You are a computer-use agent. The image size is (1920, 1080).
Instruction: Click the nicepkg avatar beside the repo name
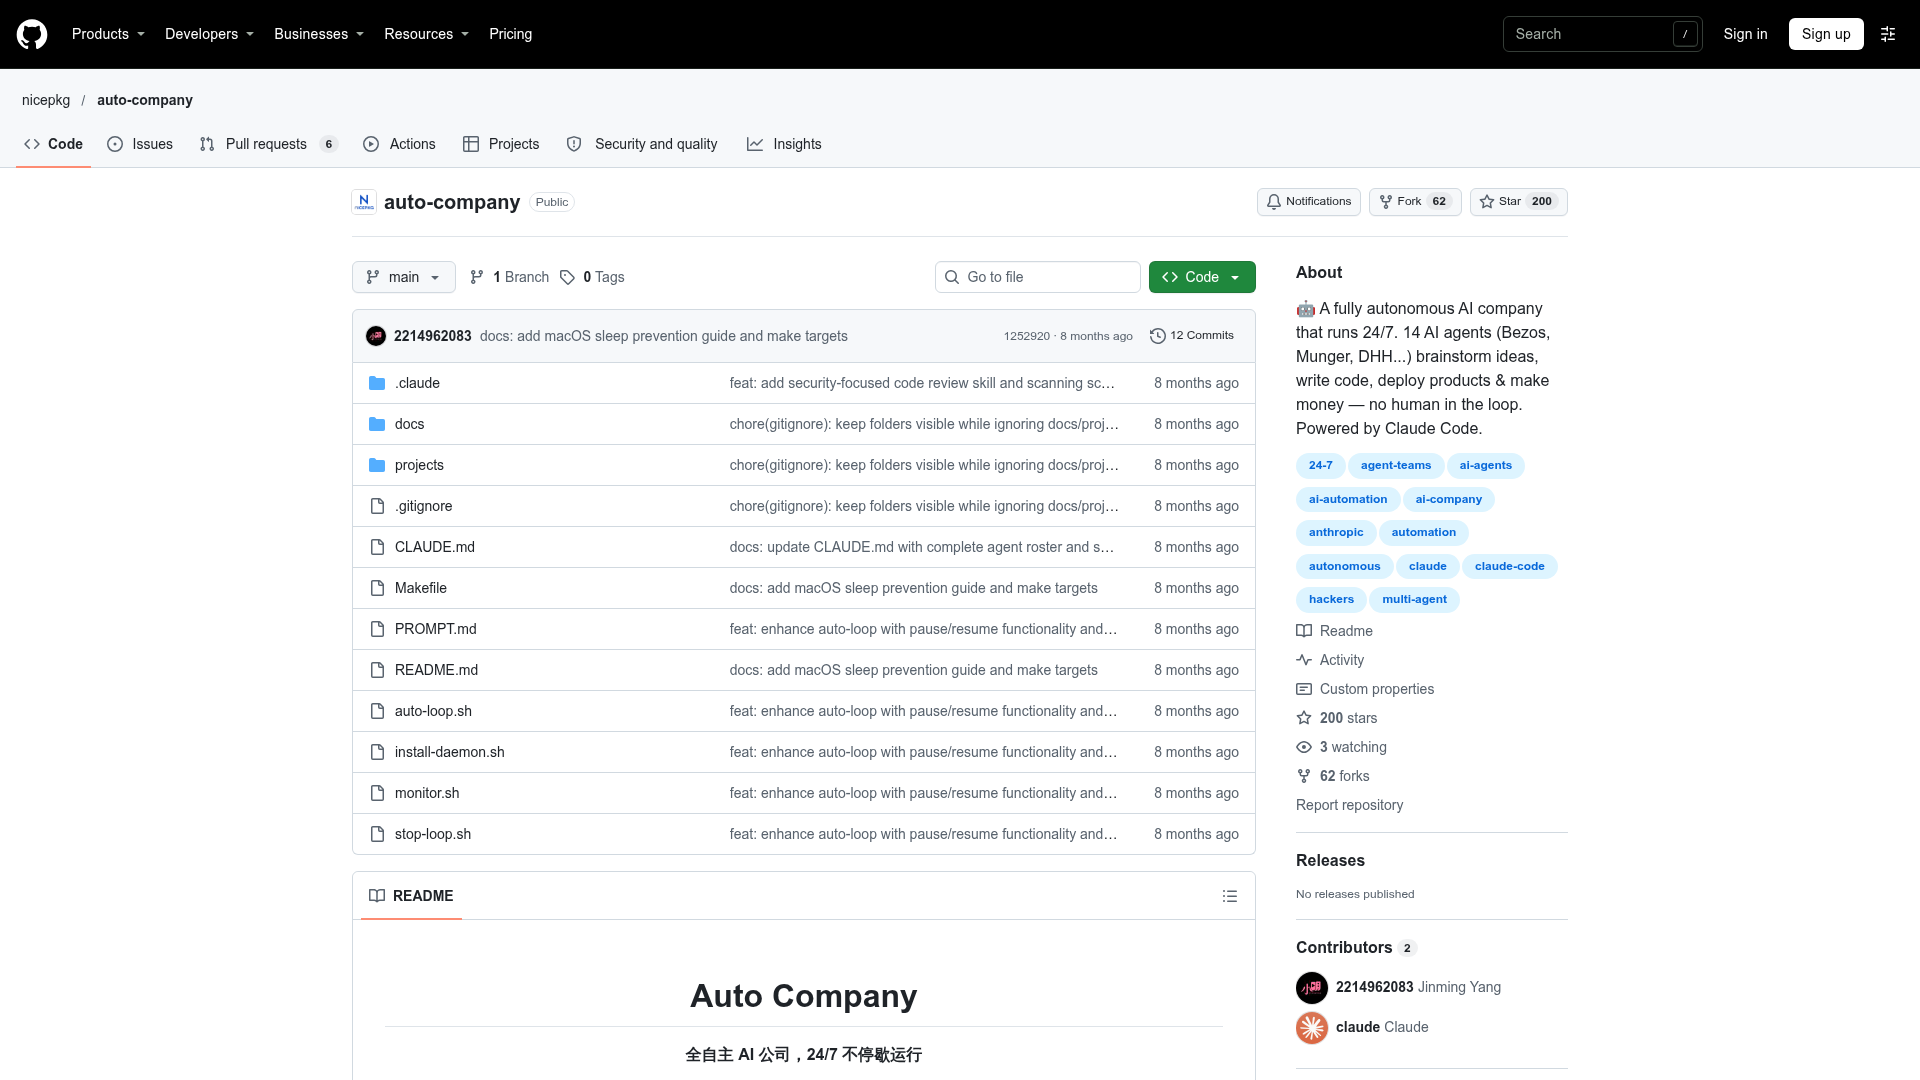pyautogui.click(x=364, y=202)
